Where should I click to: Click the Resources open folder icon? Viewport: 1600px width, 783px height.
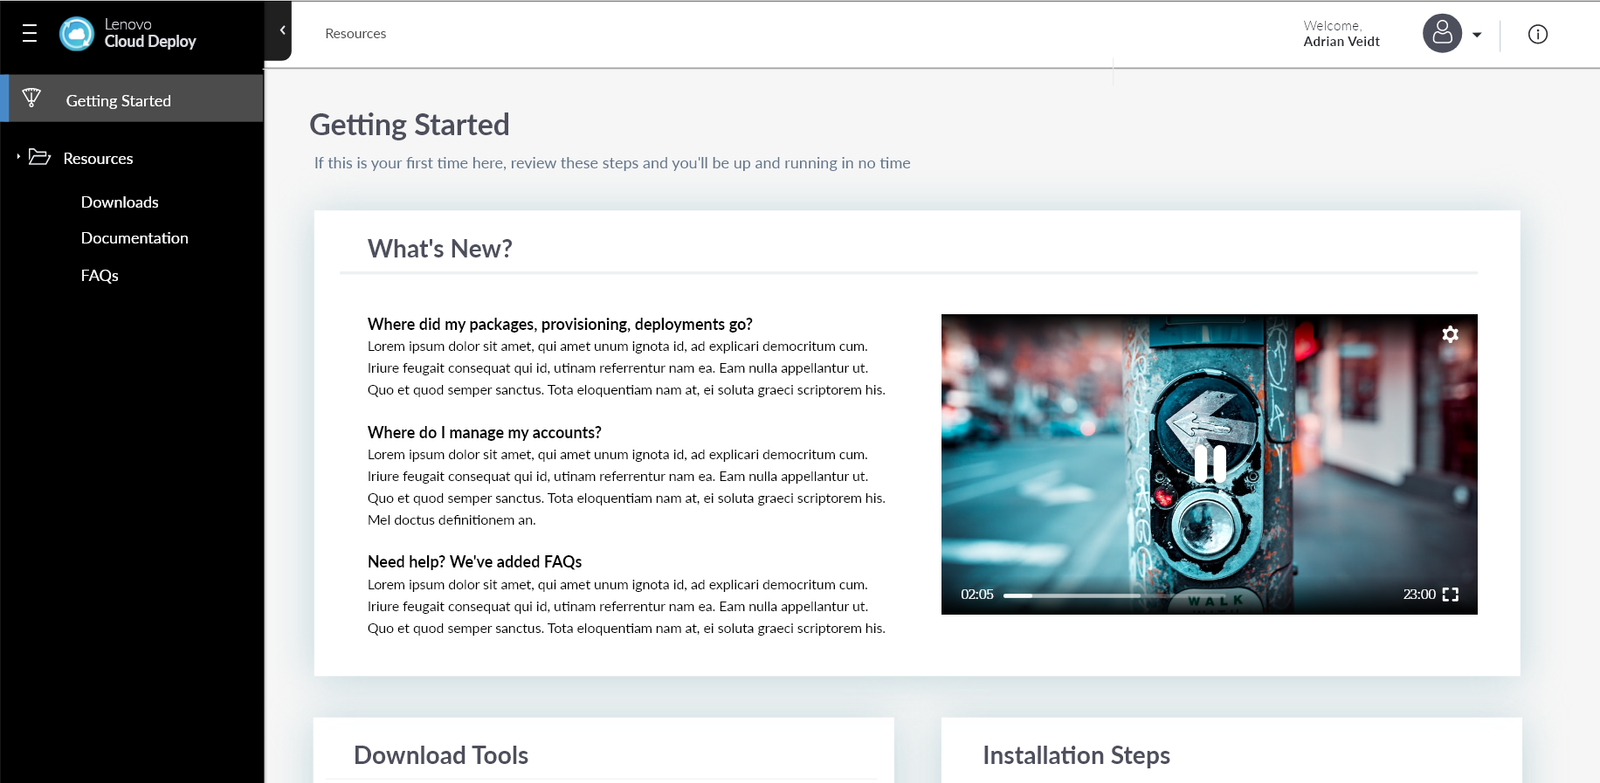click(x=40, y=157)
